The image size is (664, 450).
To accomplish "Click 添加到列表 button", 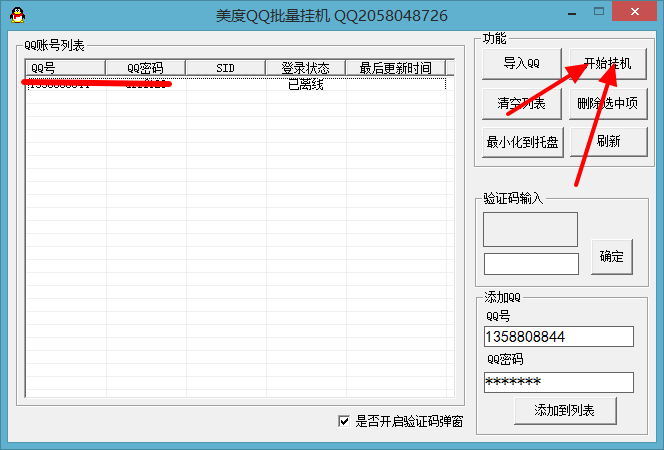I will (565, 410).
